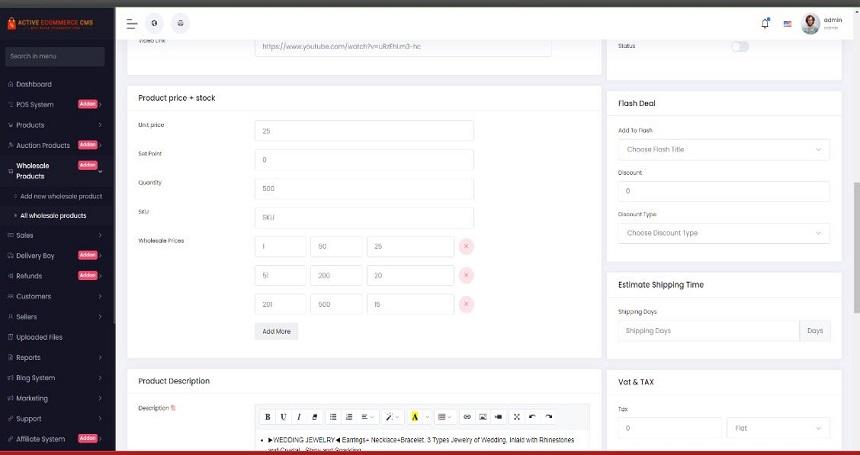This screenshot has height=455, width=860.
Task: Click the Active Ecommerce CMS logo
Action: tap(50, 24)
